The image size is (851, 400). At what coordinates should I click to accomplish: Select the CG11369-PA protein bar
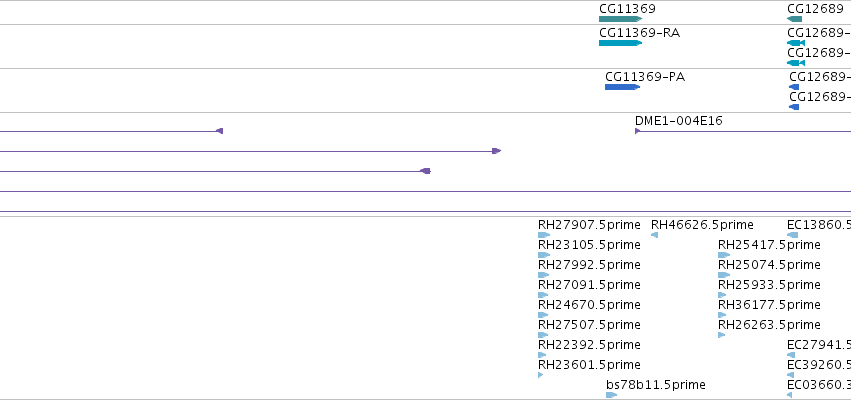coord(623,87)
